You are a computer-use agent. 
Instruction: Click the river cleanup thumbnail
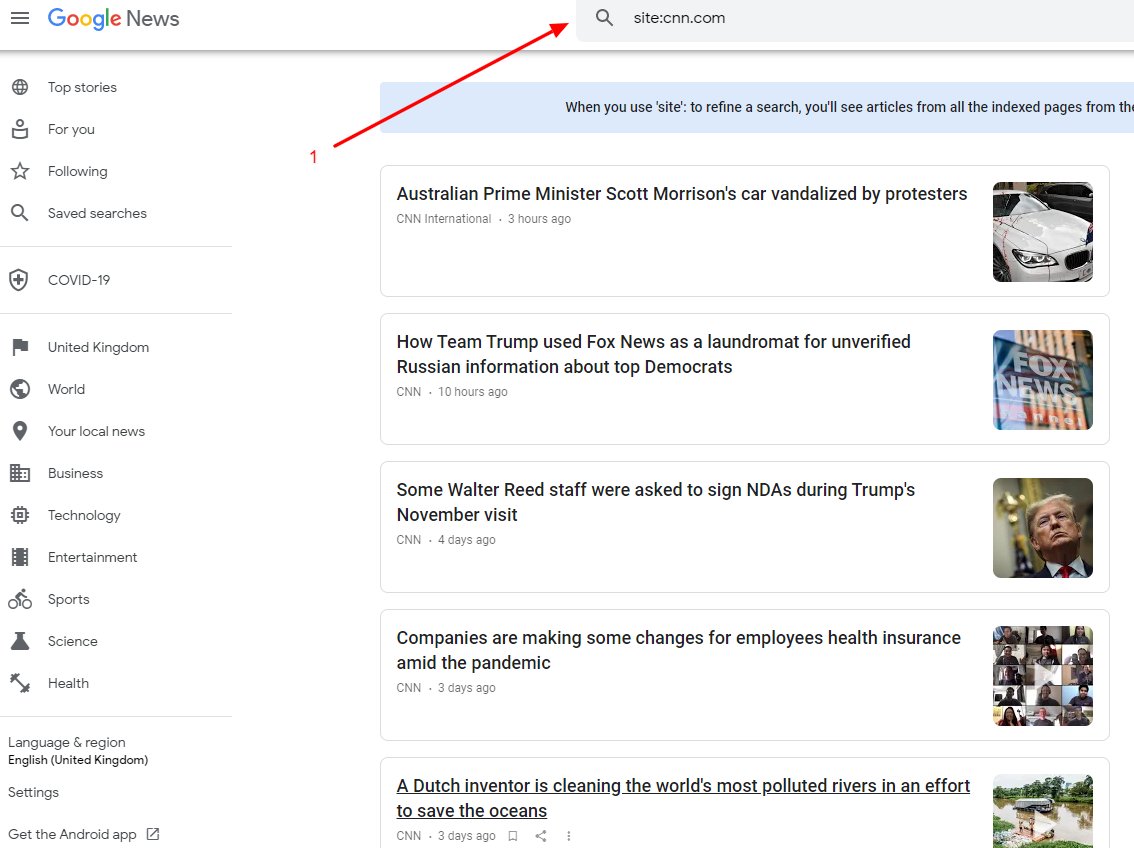coord(1042,811)
